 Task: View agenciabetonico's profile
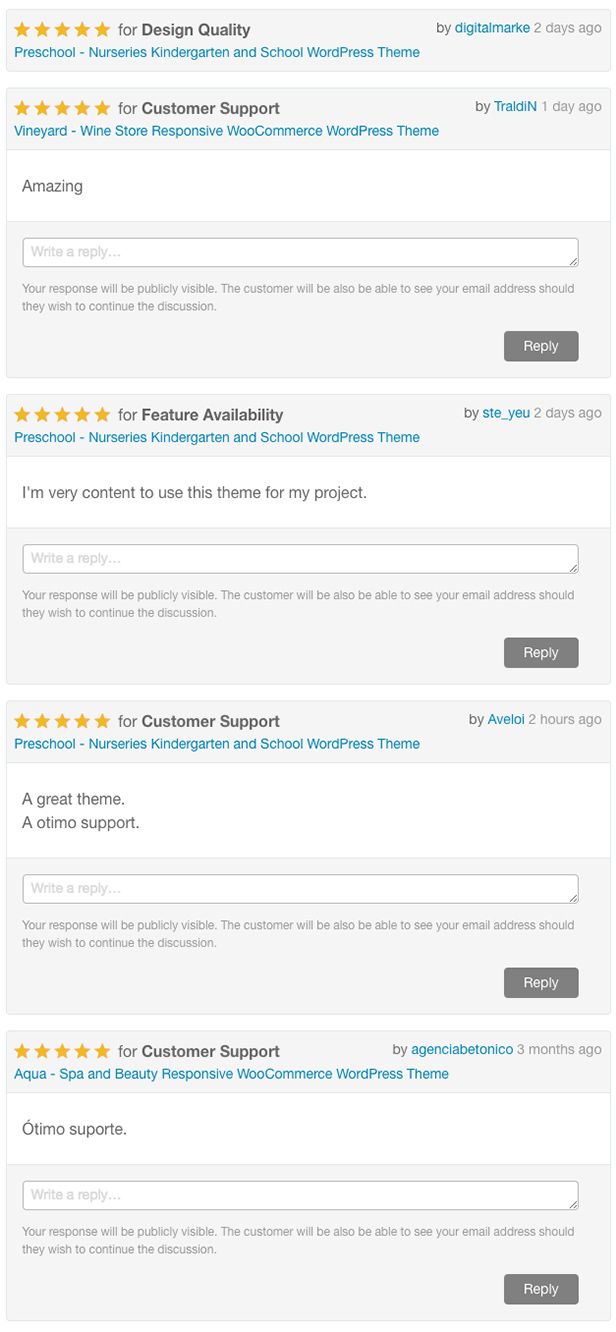[x=462, y=1049]
